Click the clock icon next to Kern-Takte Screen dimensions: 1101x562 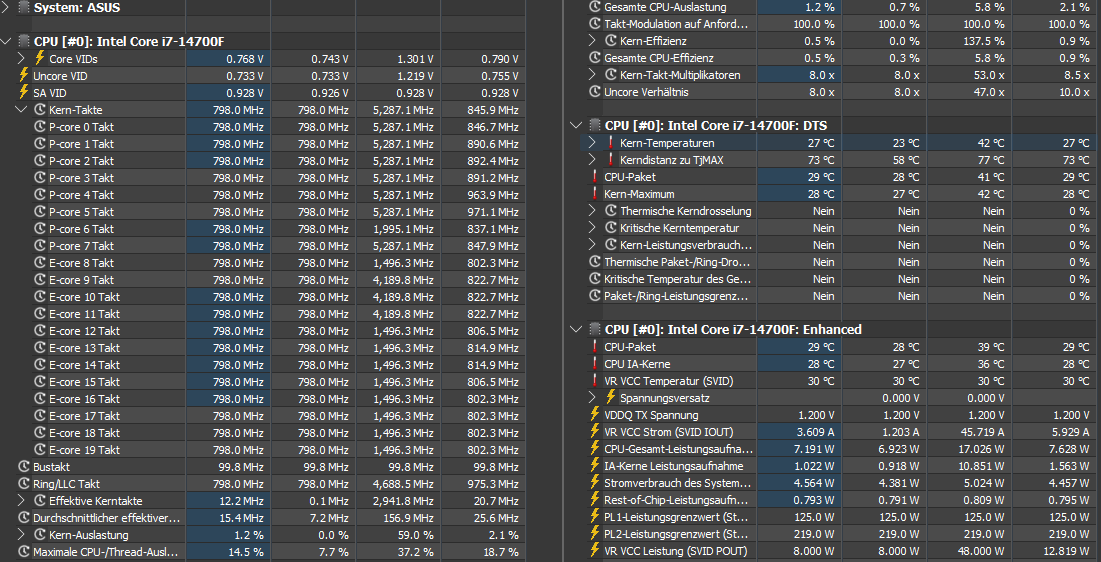tap(40, 110)
